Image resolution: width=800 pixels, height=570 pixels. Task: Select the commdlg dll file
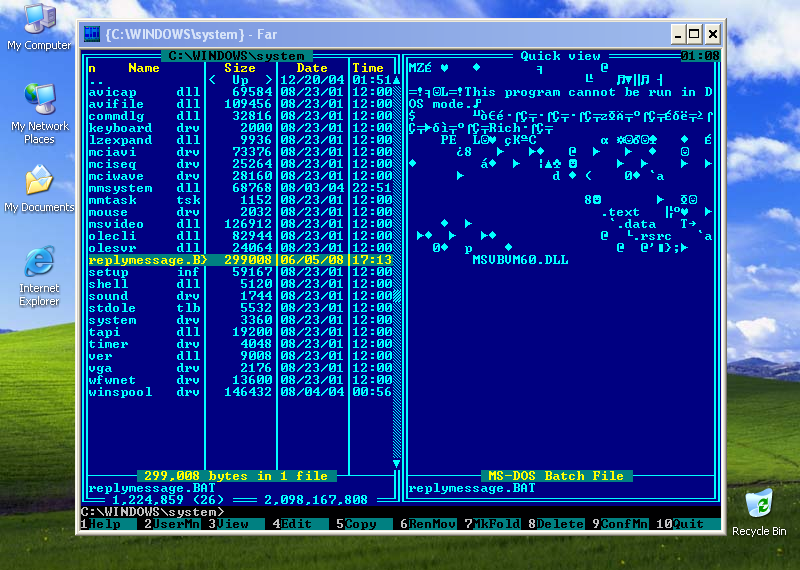click(240, 116)
